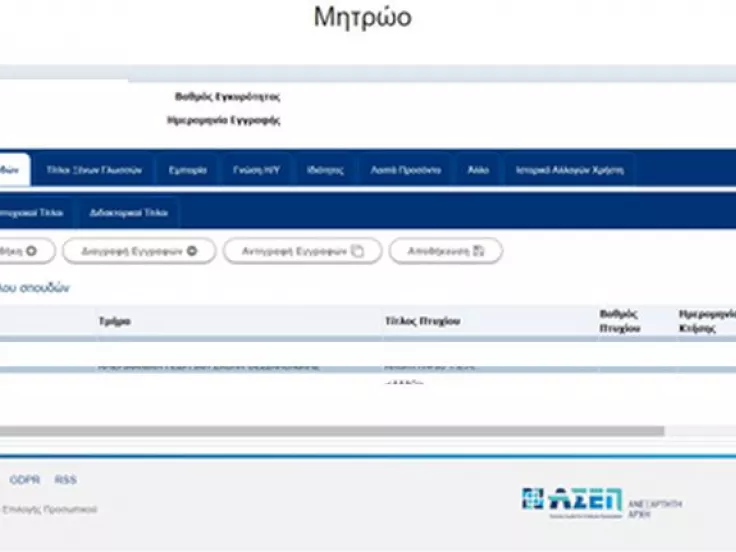Select the Διδακτορικοί Τίτλοι sub-tab
Screen dimensions: 736x552
pos(128,212)
